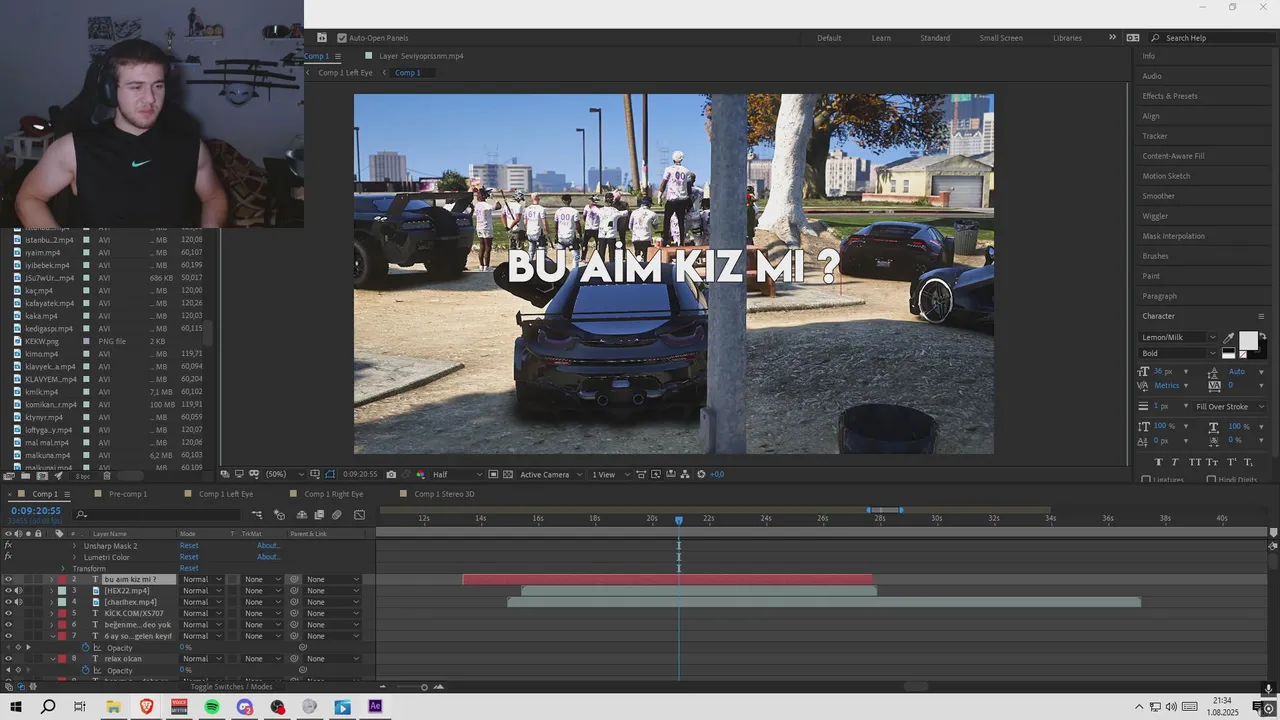Apply Superscript text style

click(x=1230, y=462)
